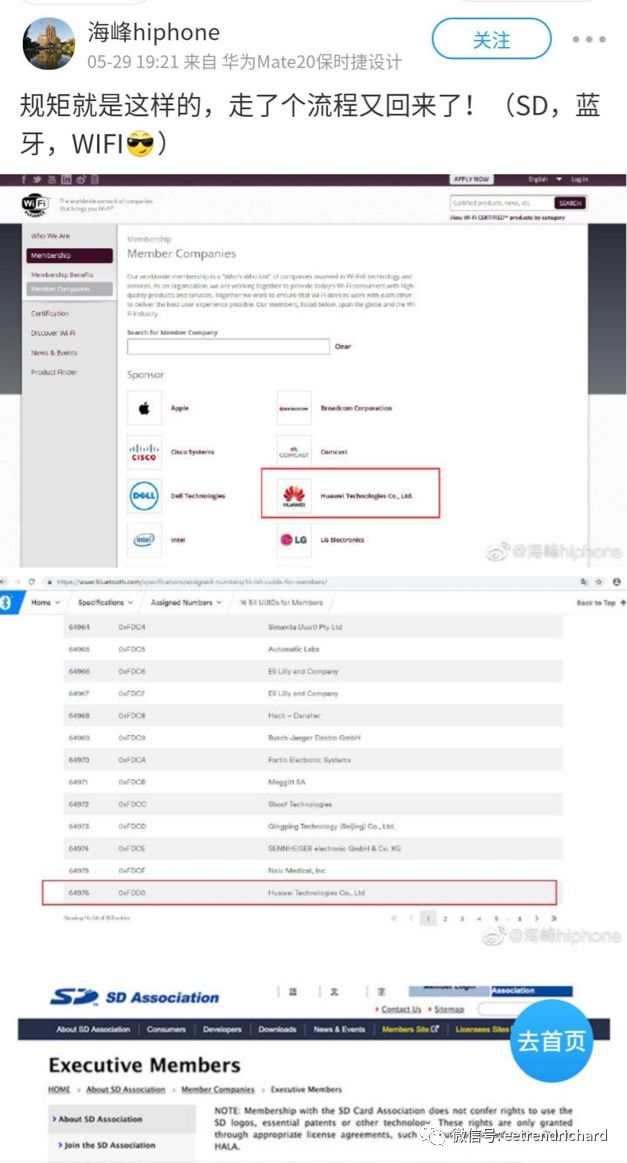
Task: Select Membership in the sidebar
Action: tap(70, 255)
